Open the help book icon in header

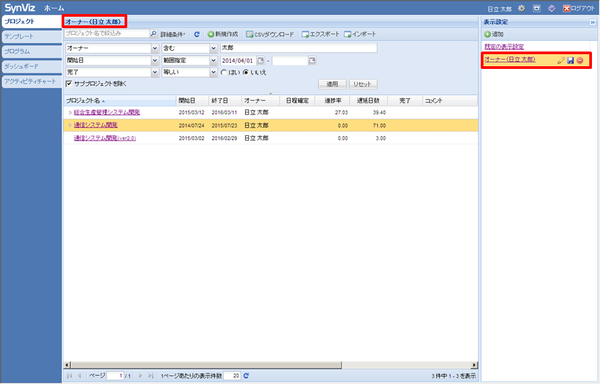click(551, 8)
